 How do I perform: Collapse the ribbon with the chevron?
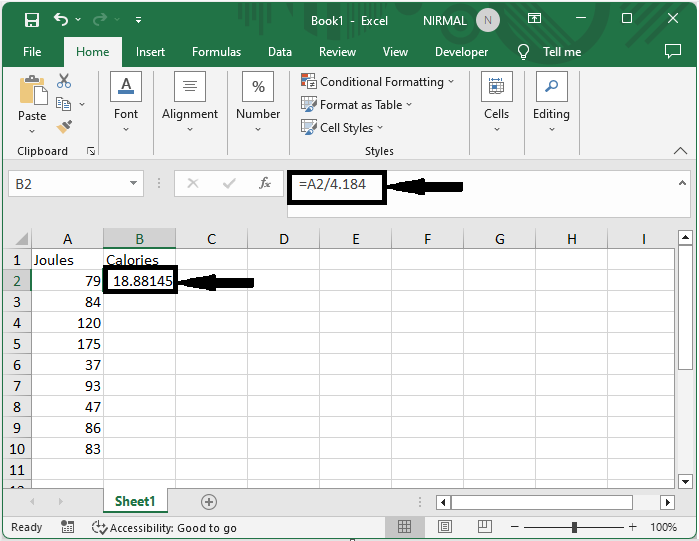pyautogui.click(x=680, y=151)
